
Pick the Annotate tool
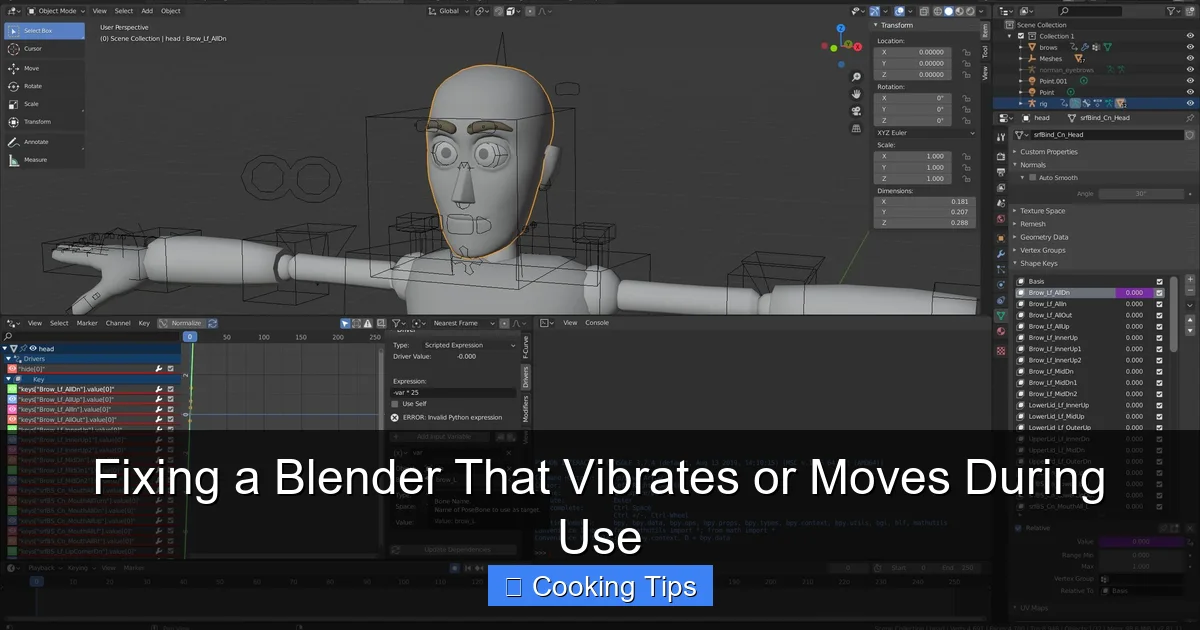[x=33, y=142]
